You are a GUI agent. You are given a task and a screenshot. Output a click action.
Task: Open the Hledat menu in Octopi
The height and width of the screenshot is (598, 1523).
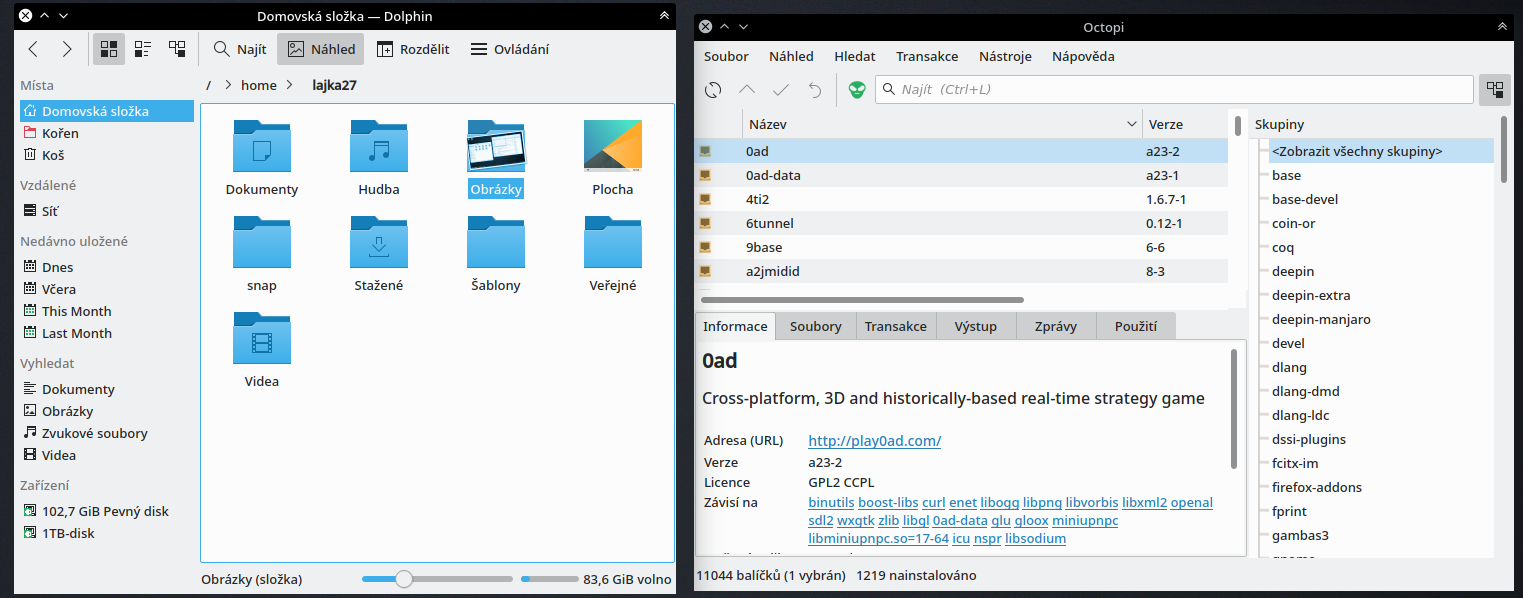tap(855, 57)
